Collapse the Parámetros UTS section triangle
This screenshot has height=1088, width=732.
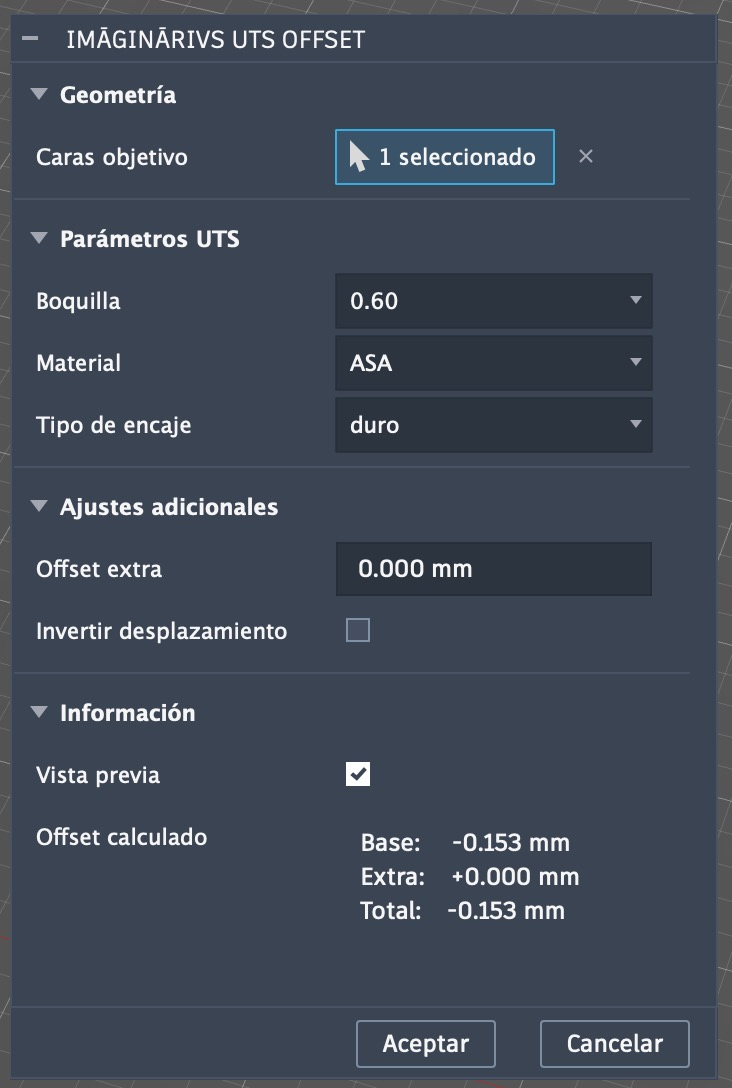click(39, 239)
